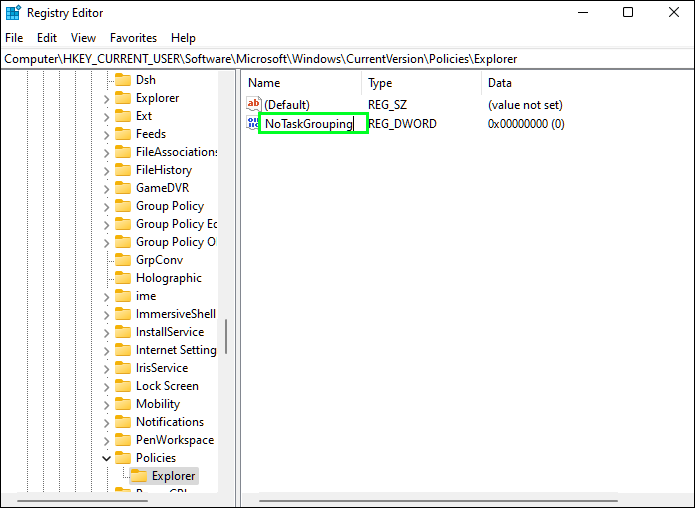Click the NoTaskGrouping DWORD value icon

(x=253, y=124)
